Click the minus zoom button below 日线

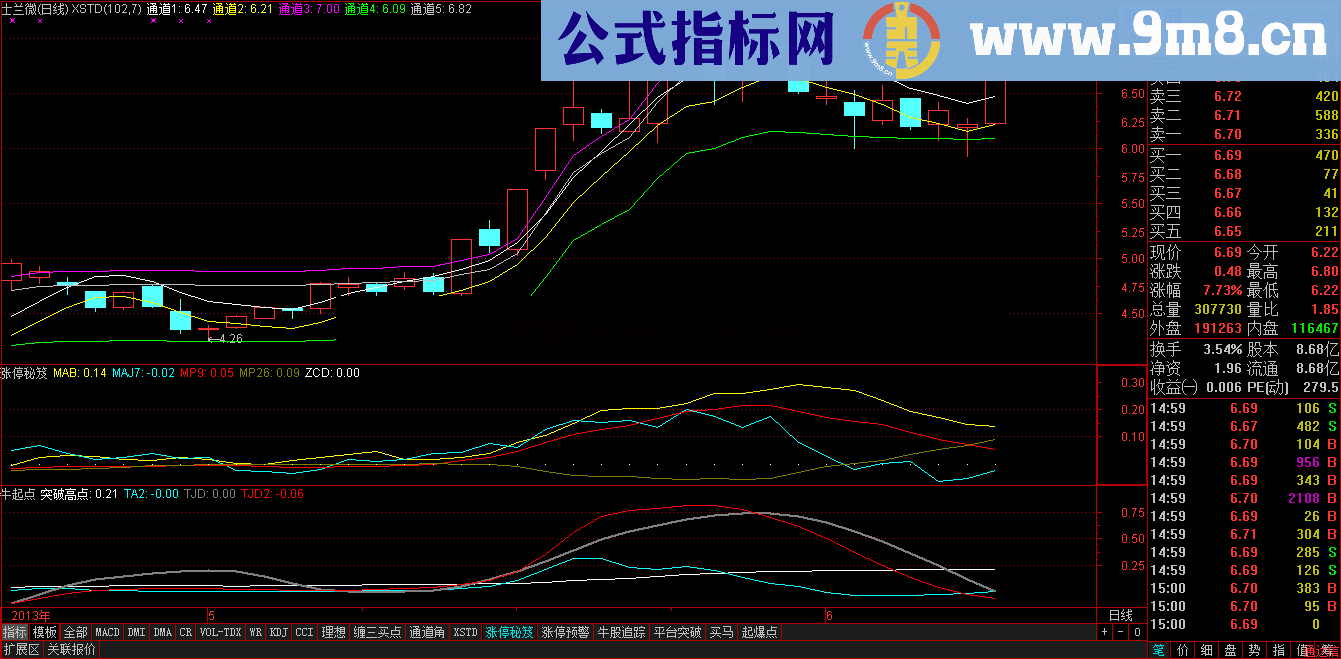tap(1120, 632)
